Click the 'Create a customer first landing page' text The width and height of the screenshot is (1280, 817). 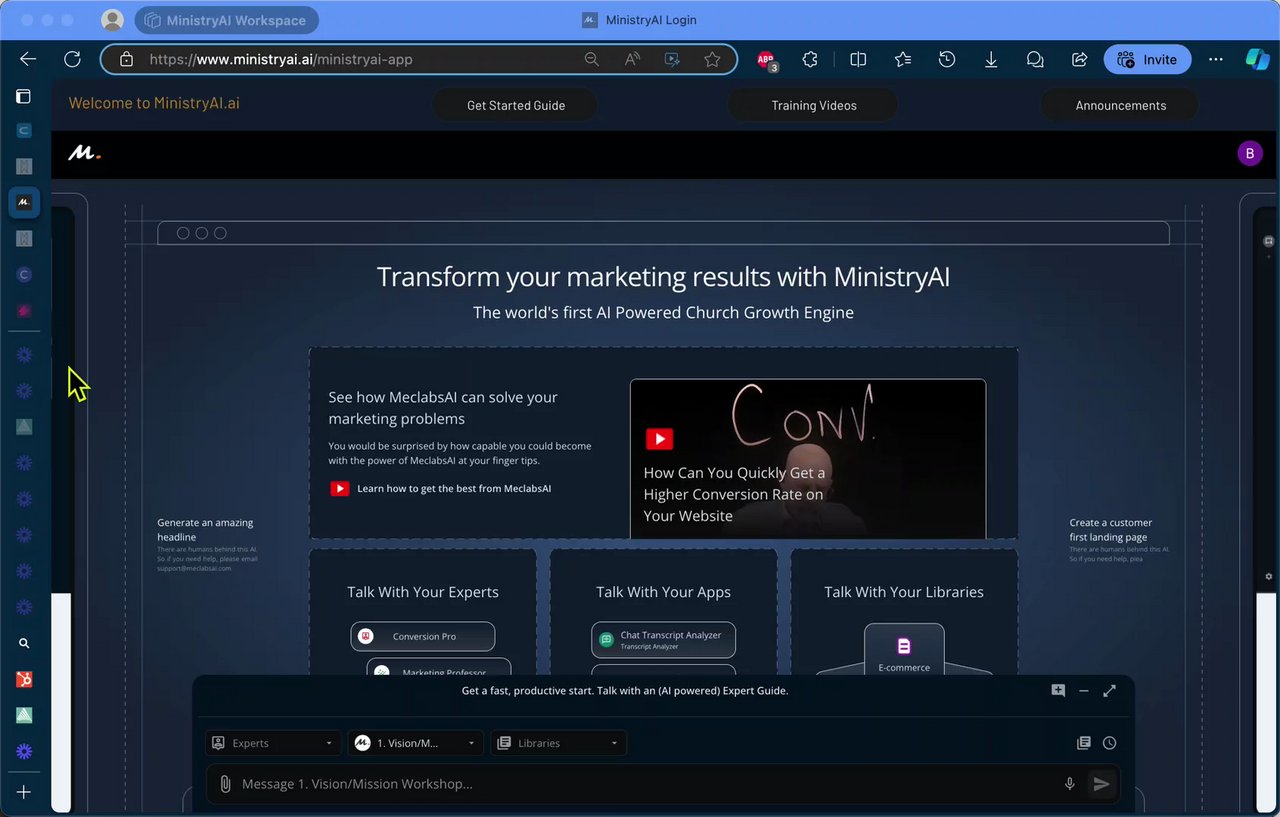click(1111, 530)
